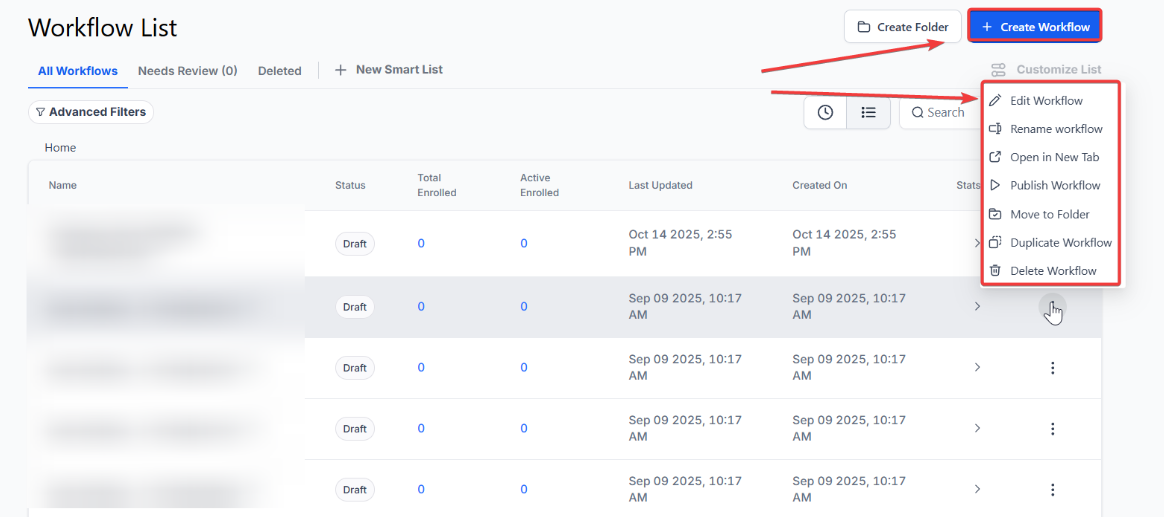Click the Create Folder button
The width and height of the screenshot is (1164, 530).
pos(903,27)
